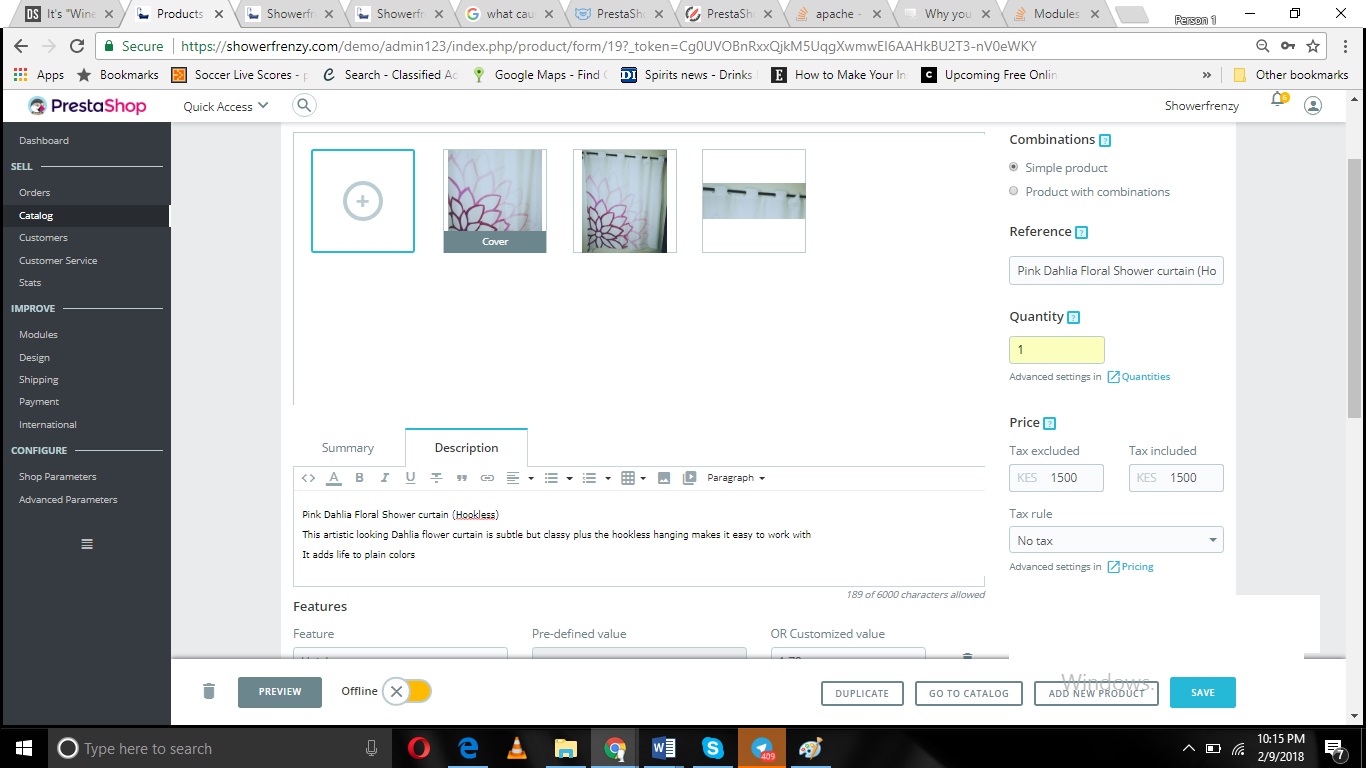Expand Quick Access dropdown
The height and width of the screenshot is (768, 1366).
(x=226, y=106)
